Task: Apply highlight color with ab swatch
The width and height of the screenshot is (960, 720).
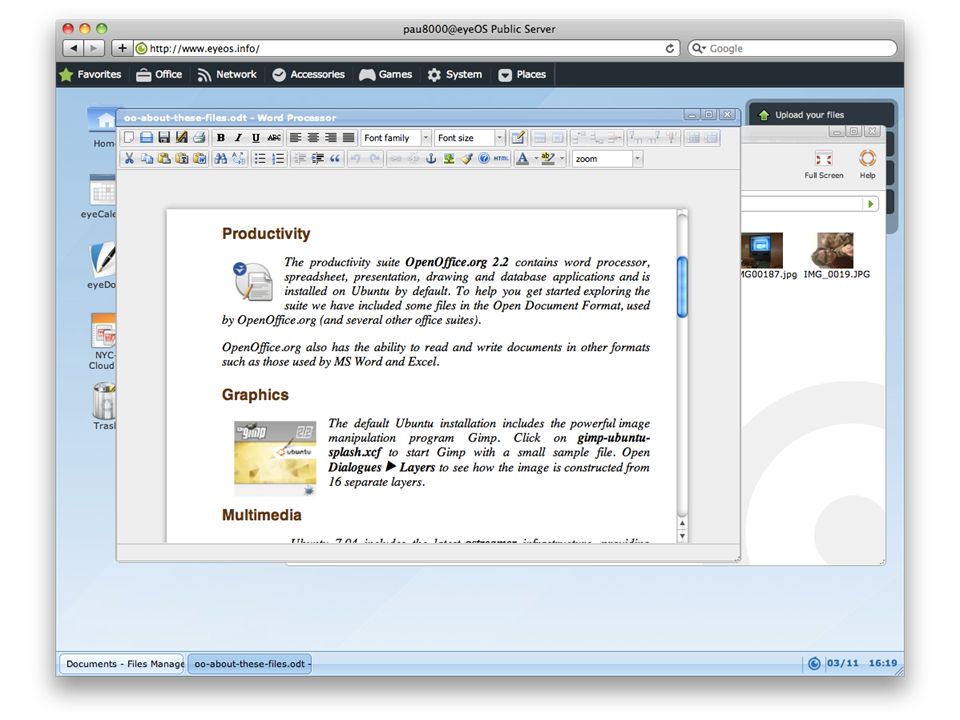Action: tap(548, 159)
